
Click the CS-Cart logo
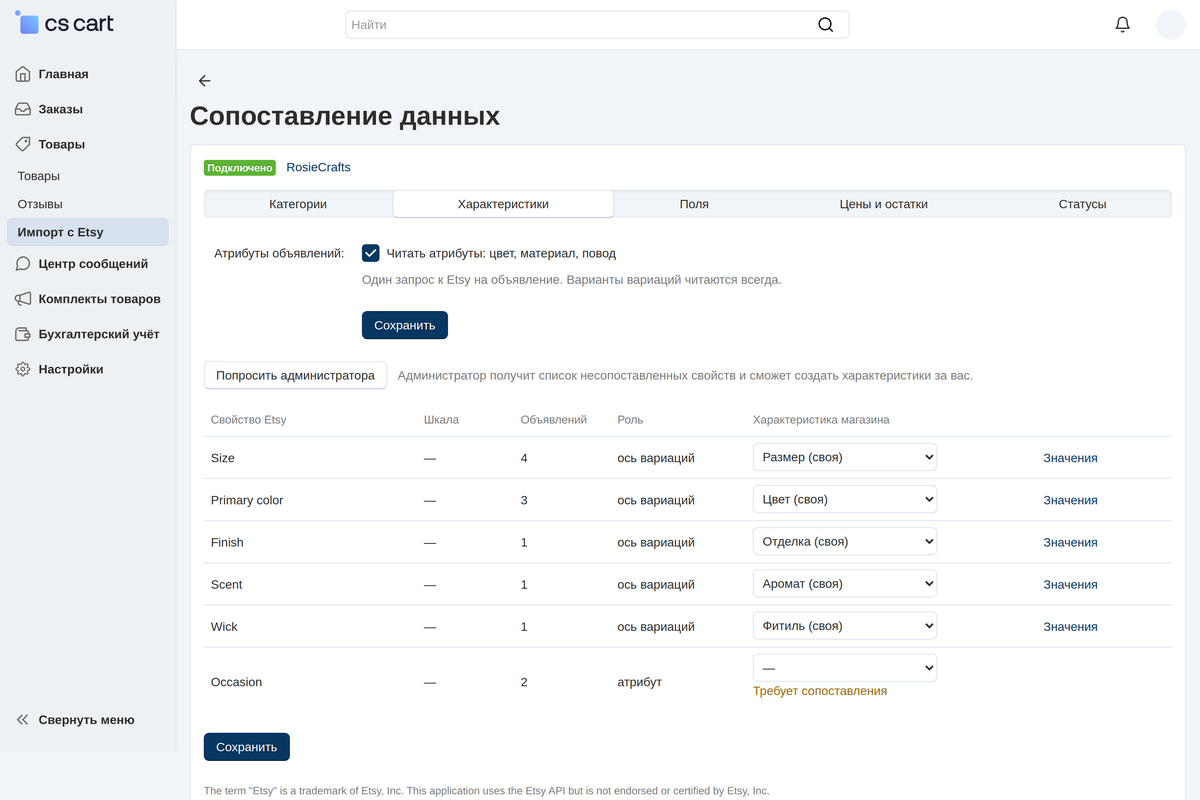tap(65, 24)
